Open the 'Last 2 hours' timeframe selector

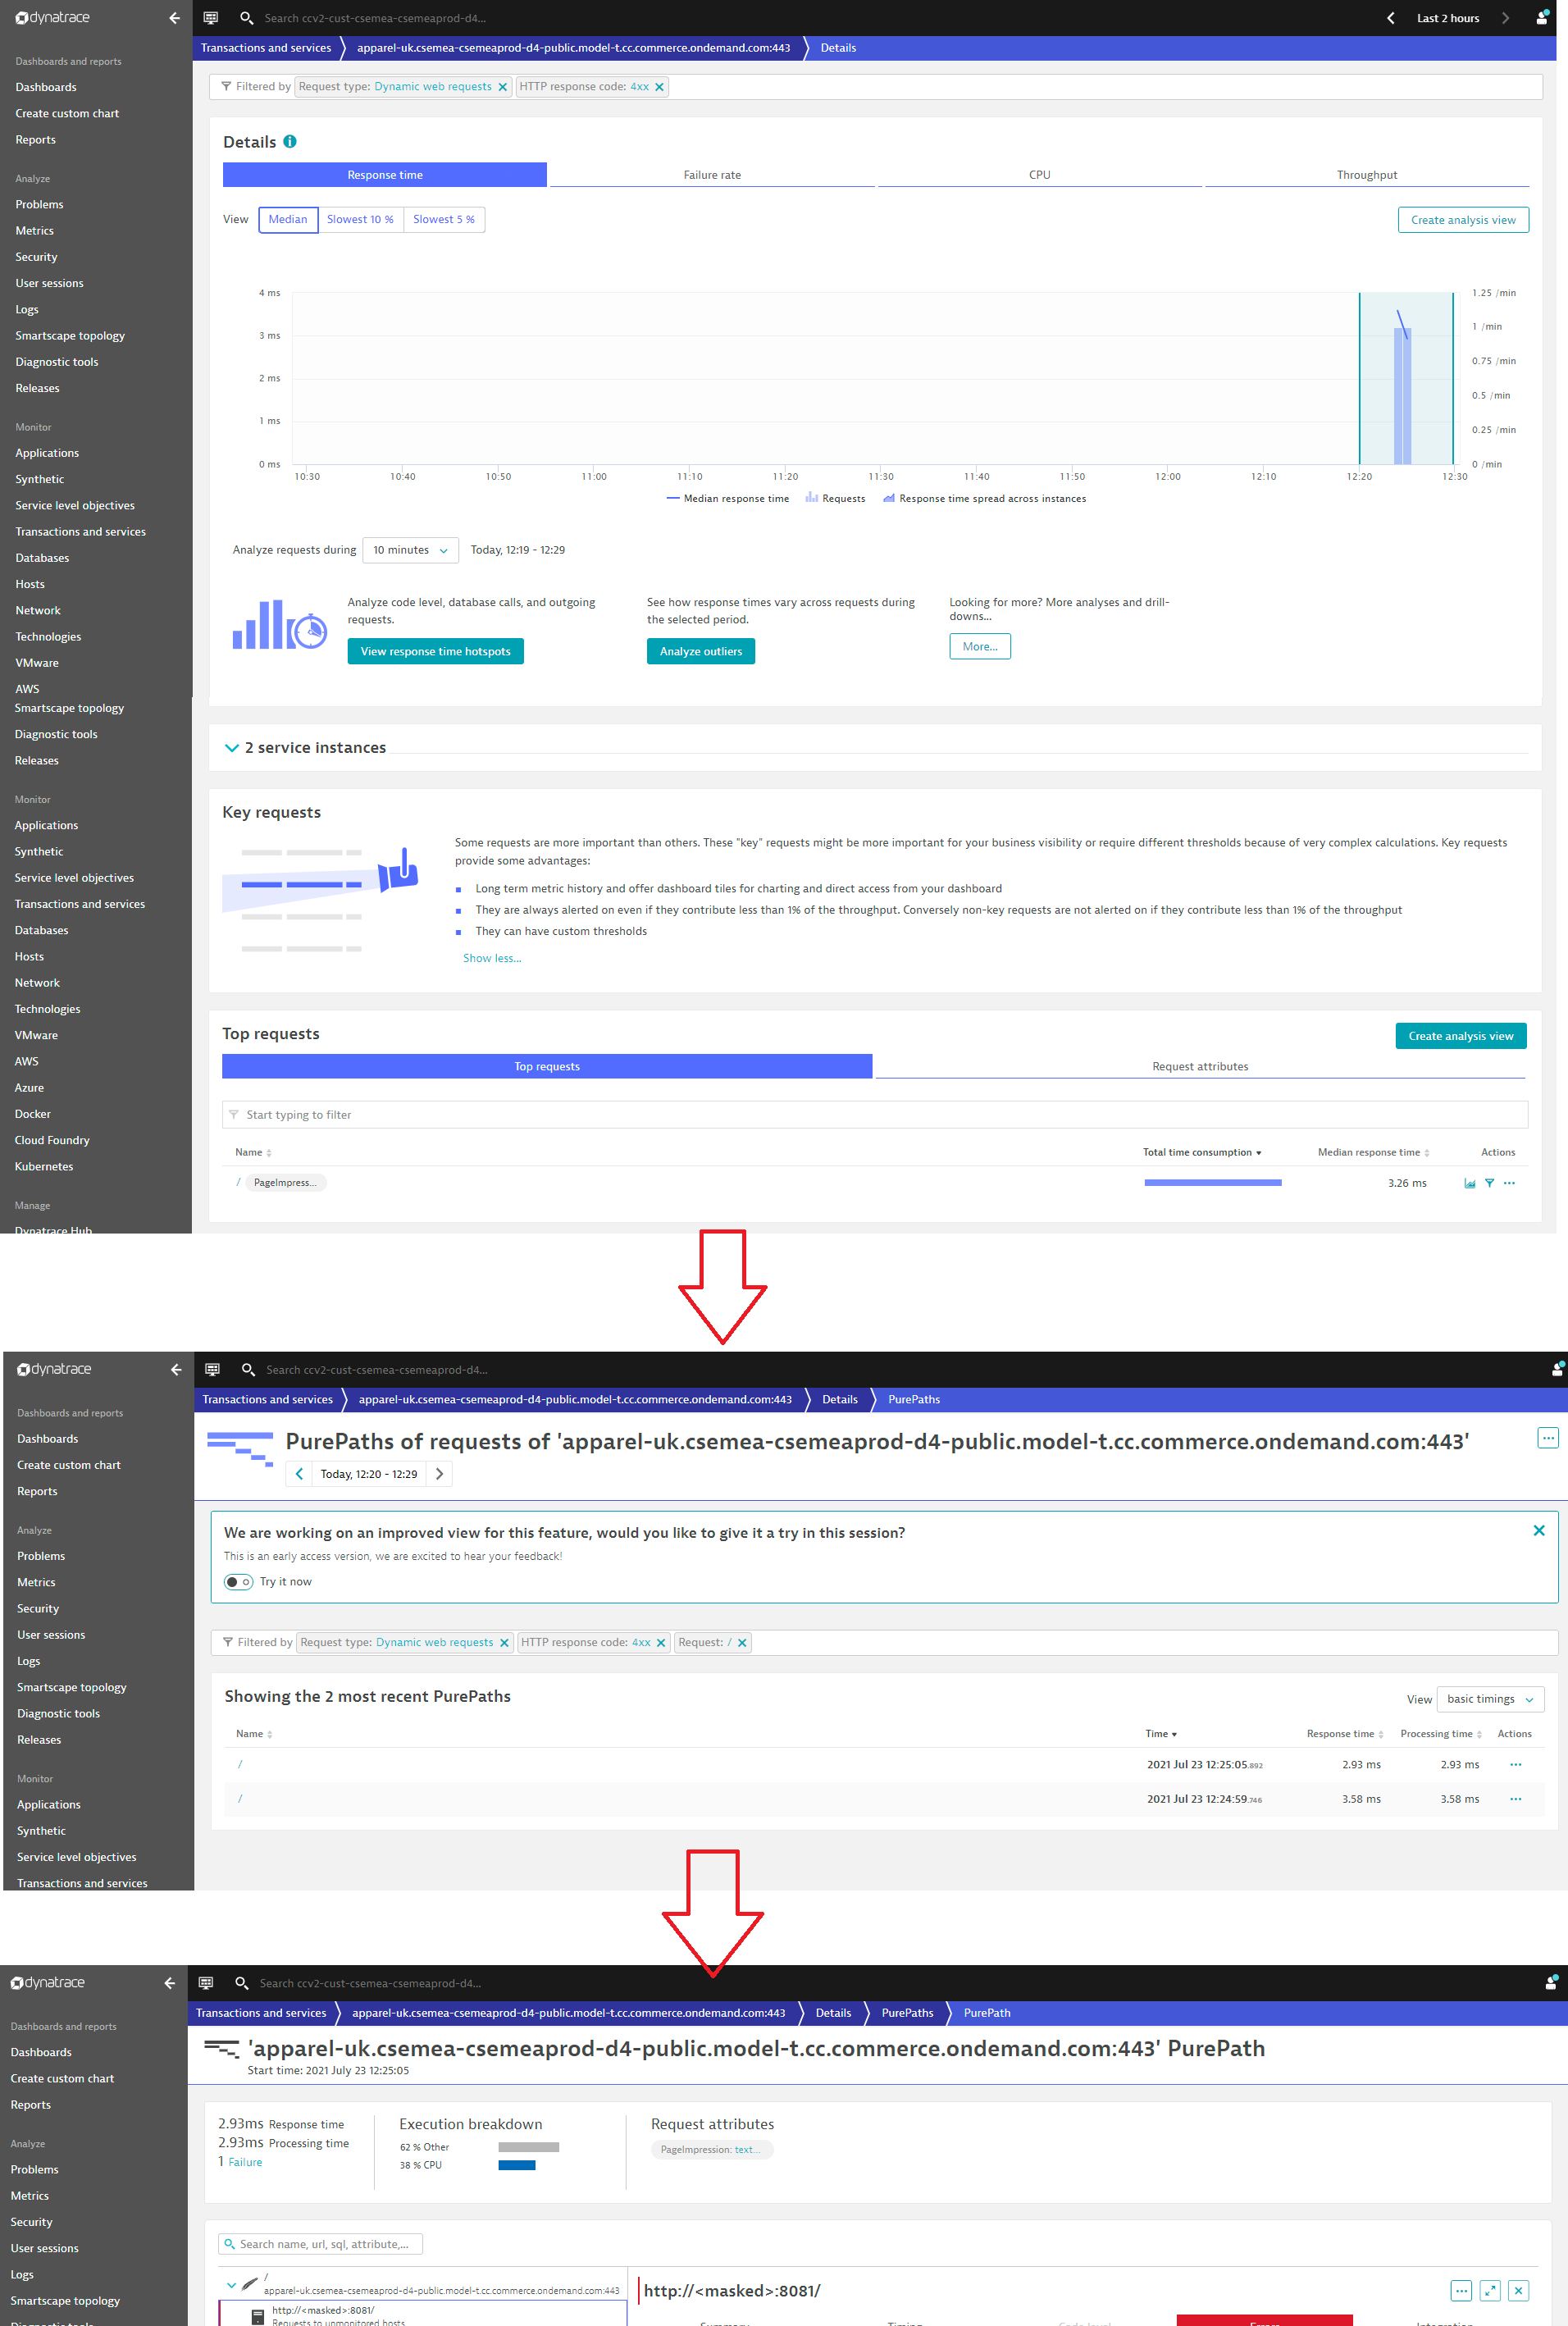[x=1447, y=18]
